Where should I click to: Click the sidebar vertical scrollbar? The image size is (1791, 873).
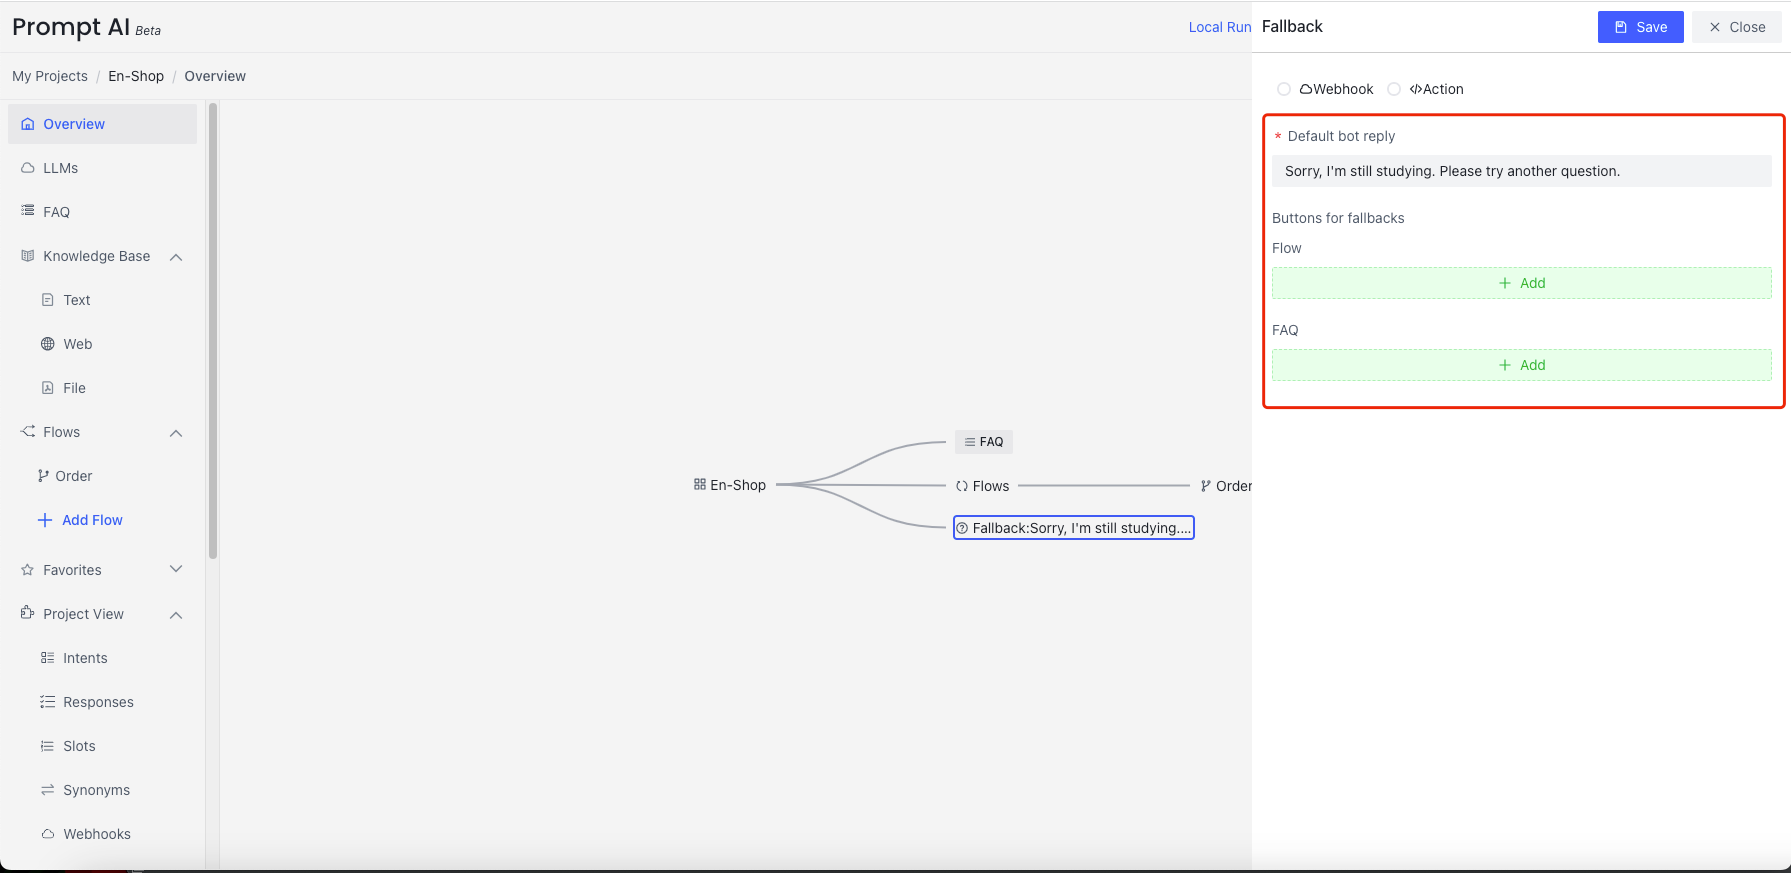point(213,330)
